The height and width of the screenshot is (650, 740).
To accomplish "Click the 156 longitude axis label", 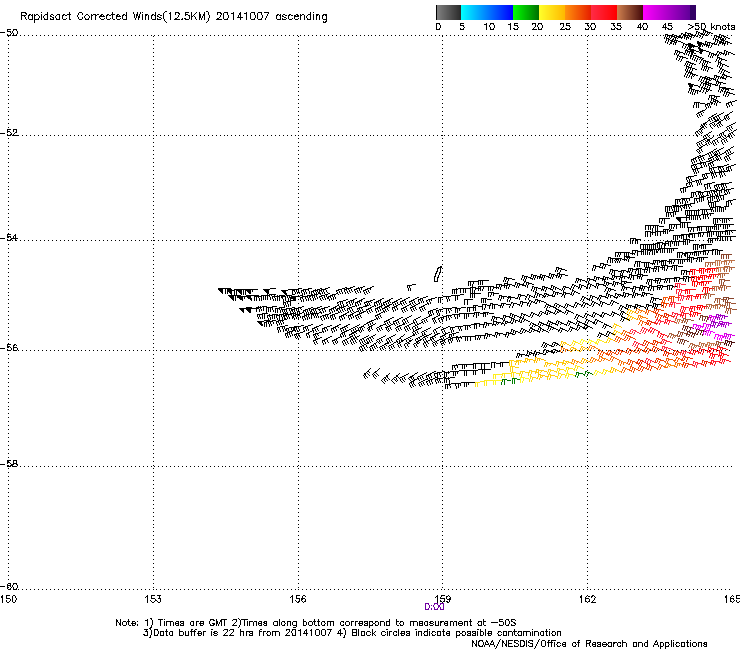I will (298, 599).
